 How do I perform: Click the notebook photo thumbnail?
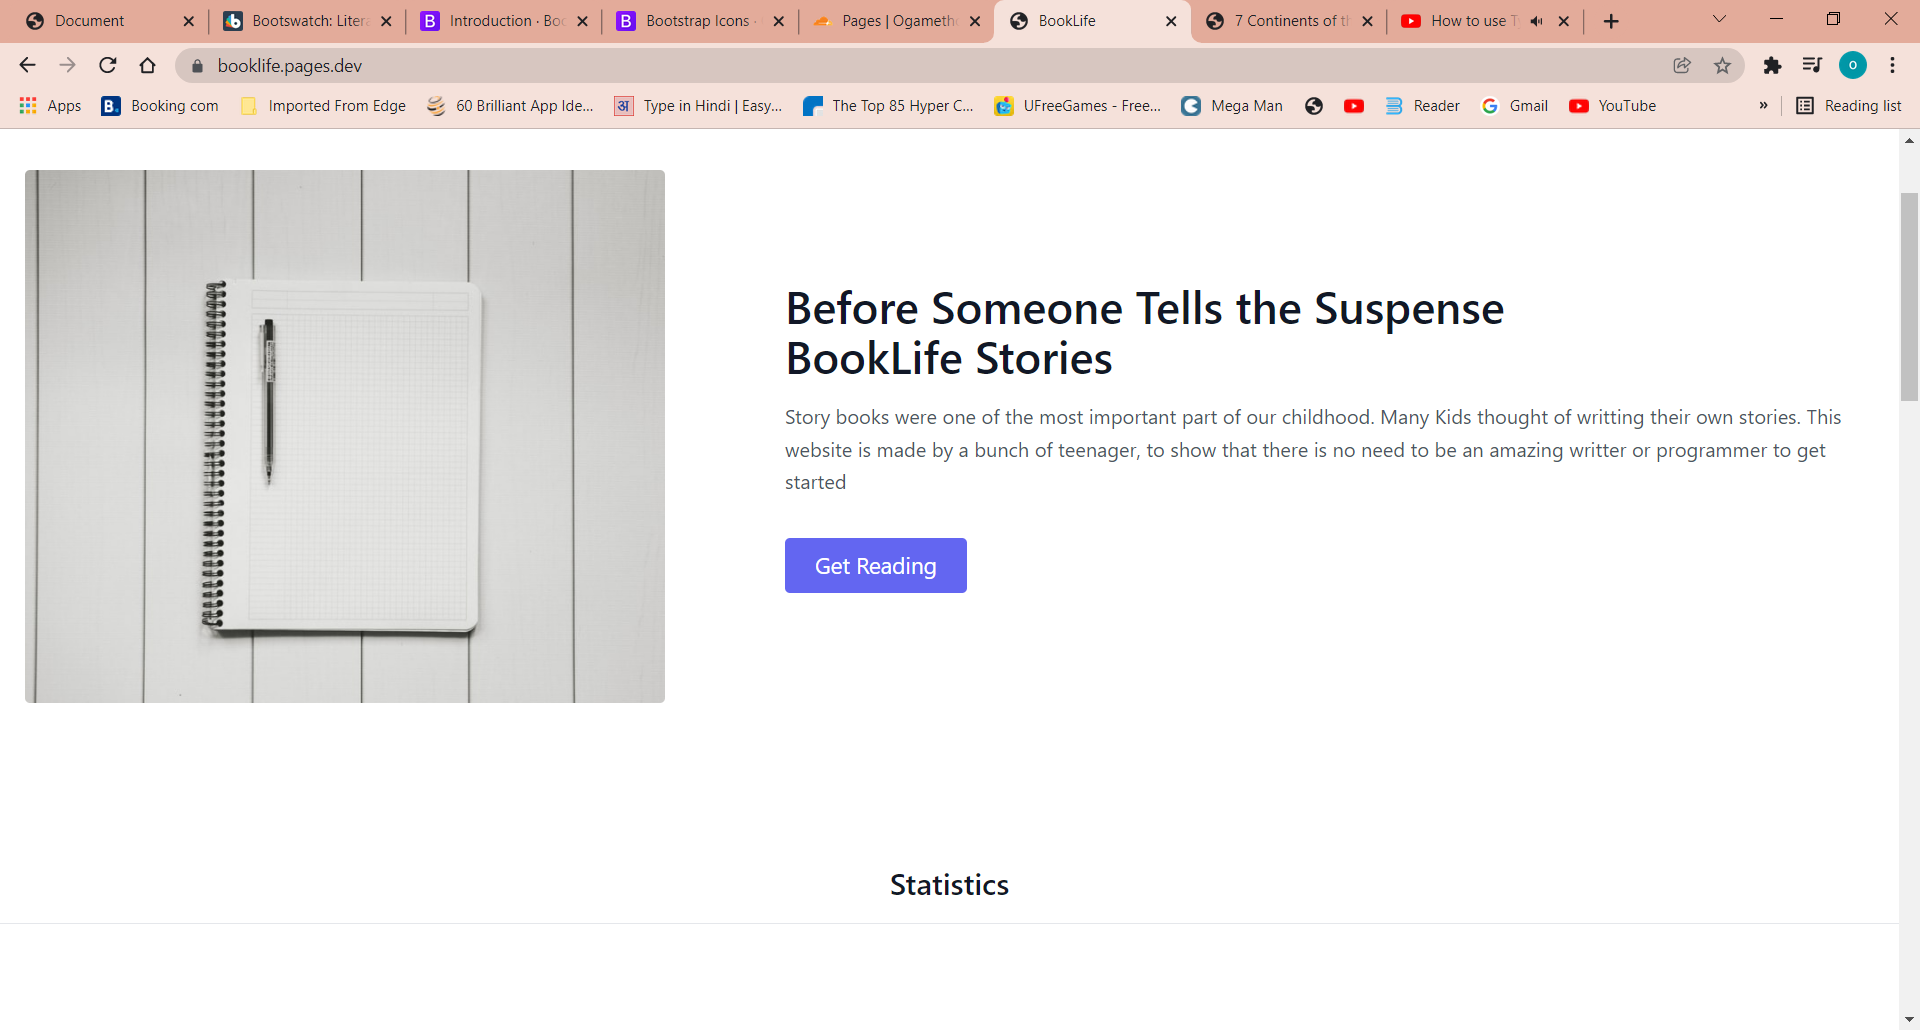point(344,435)
